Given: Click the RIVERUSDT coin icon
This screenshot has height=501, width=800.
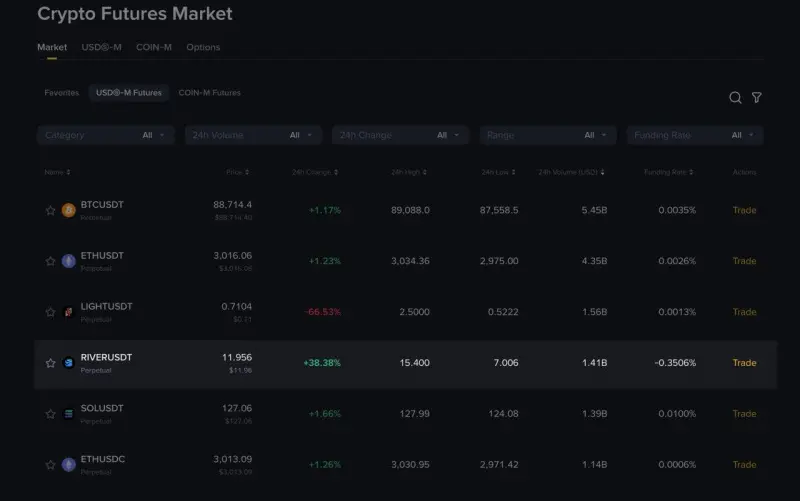Looking at the screenshot, I should 68,363.
